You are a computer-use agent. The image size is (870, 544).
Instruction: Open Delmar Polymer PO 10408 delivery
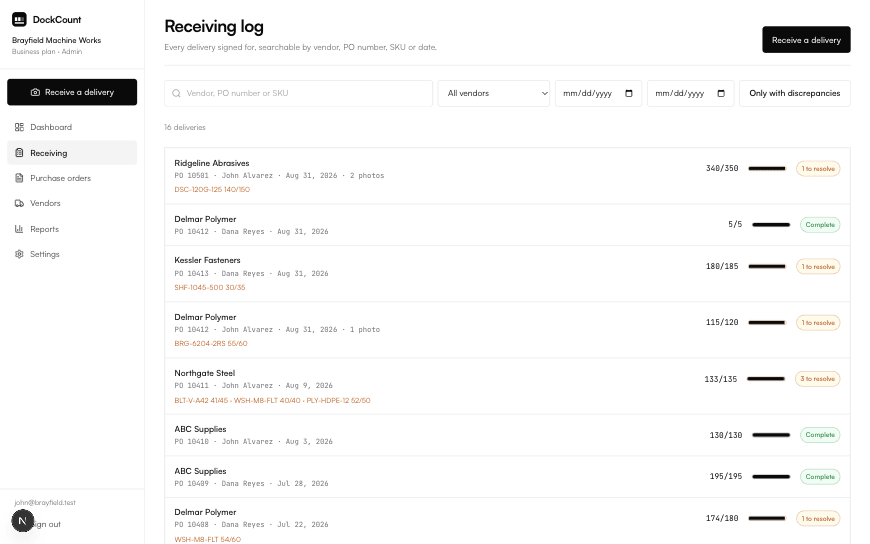507,521
